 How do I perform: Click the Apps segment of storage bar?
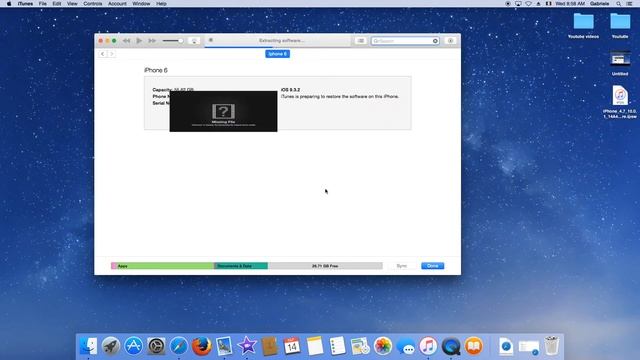[165, 266]
